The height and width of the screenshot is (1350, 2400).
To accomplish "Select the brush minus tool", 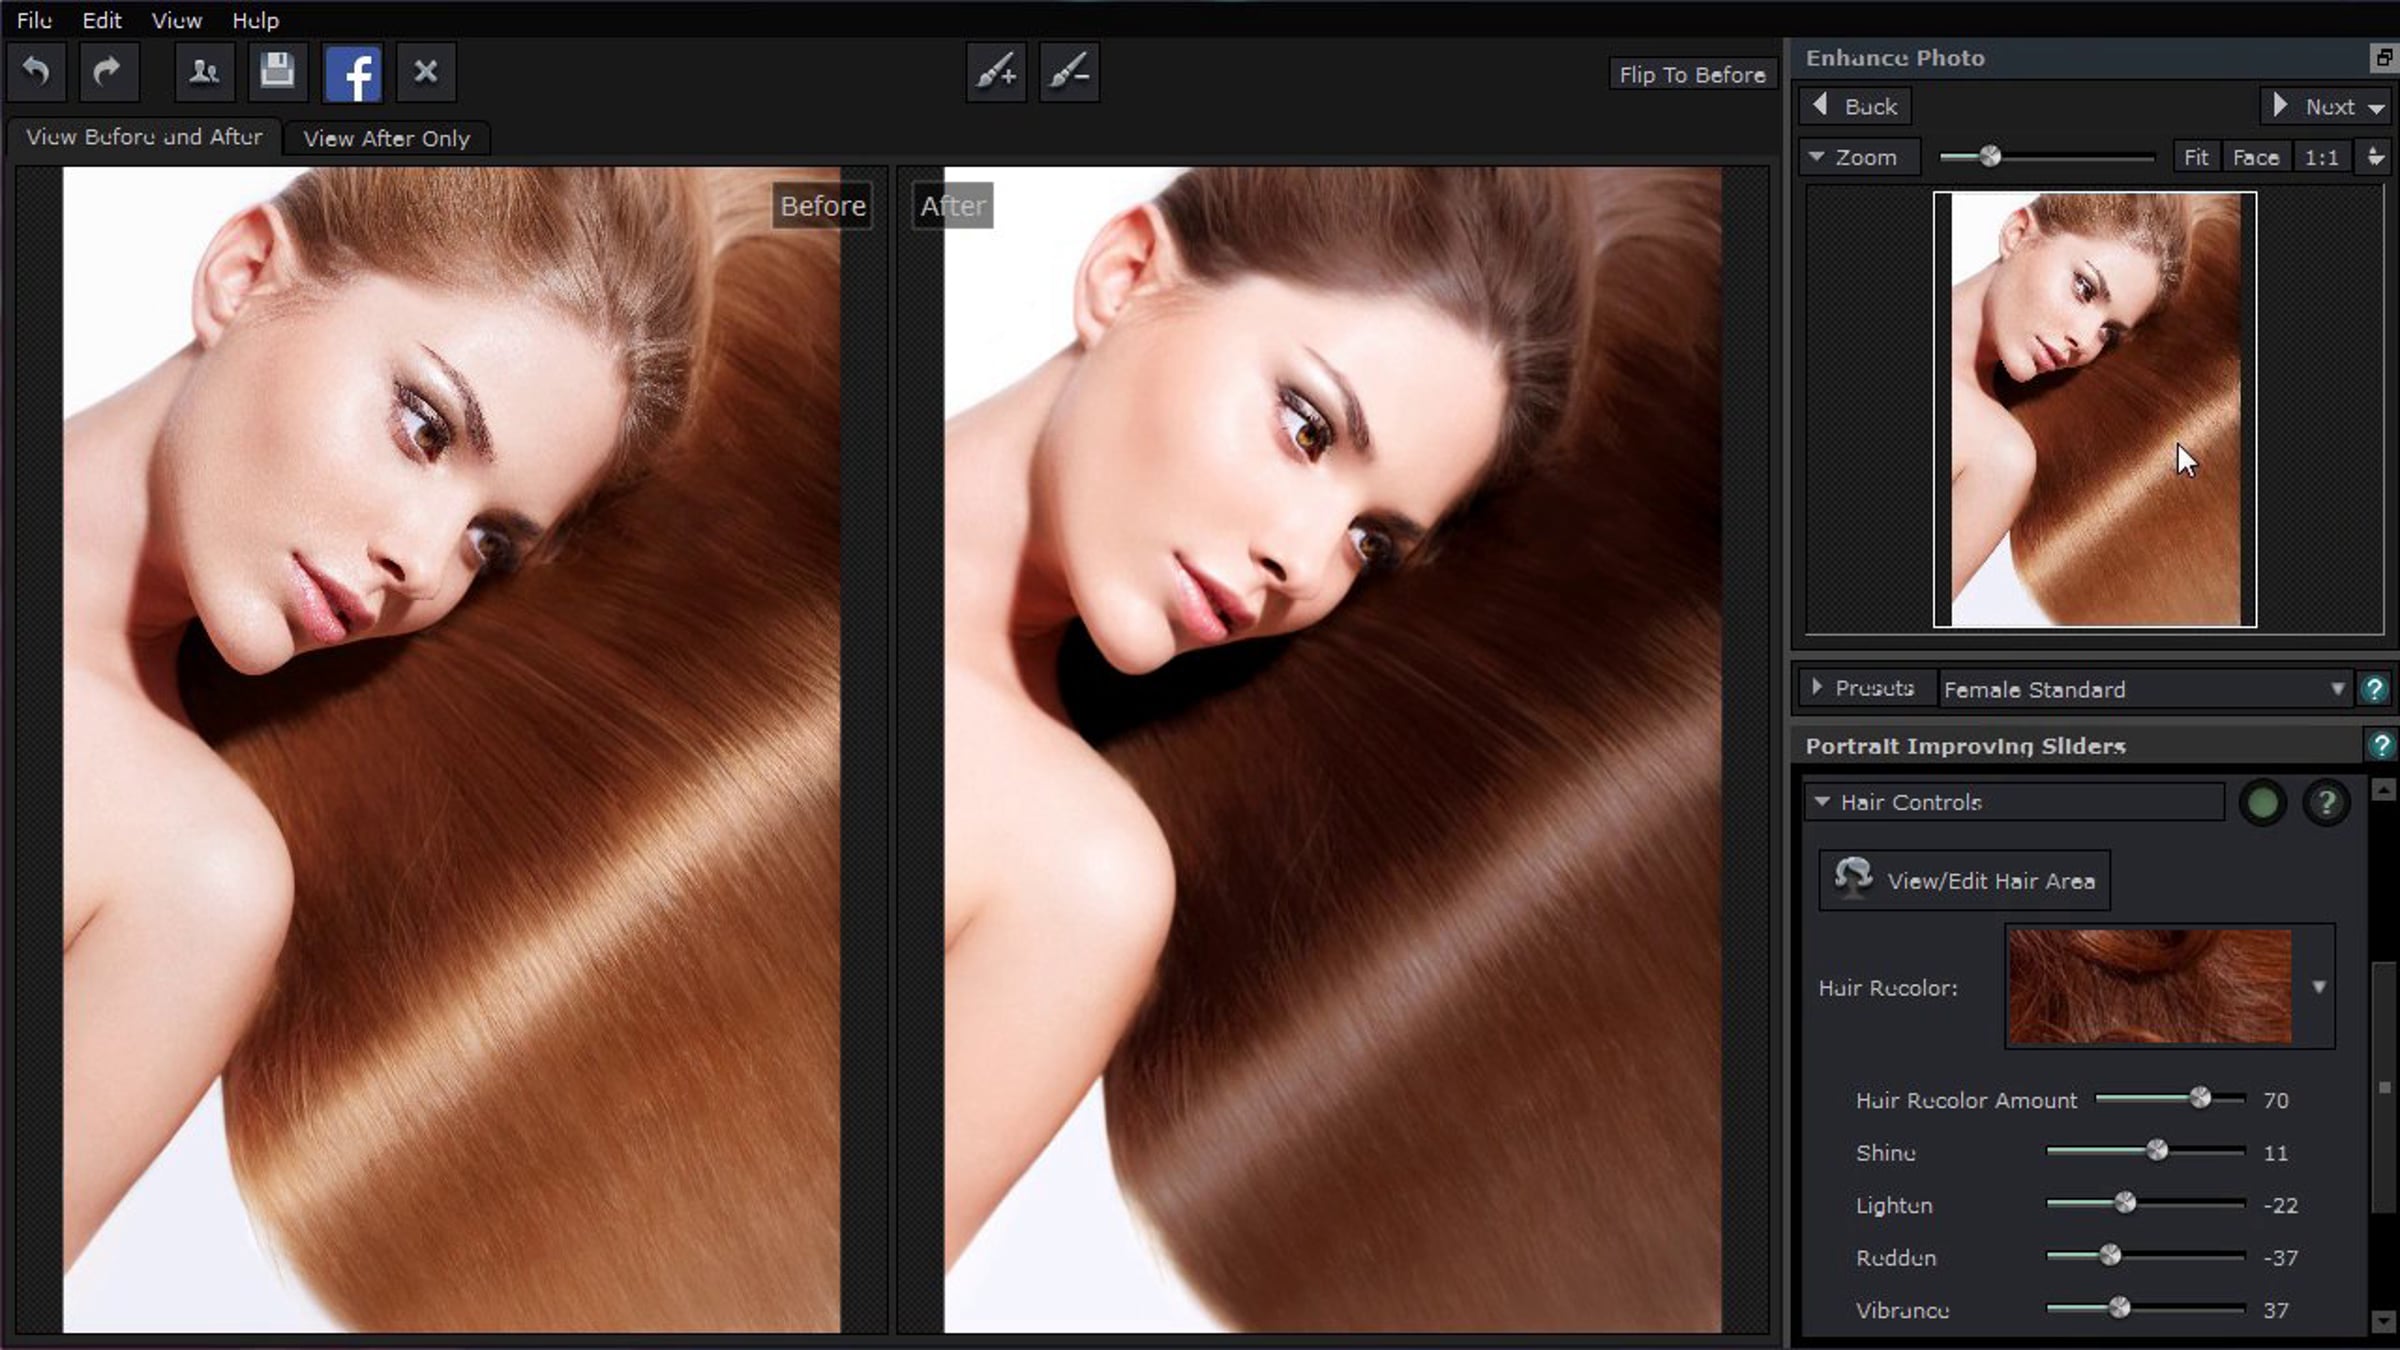I will pyautogui.click(x=1069, y=72).
